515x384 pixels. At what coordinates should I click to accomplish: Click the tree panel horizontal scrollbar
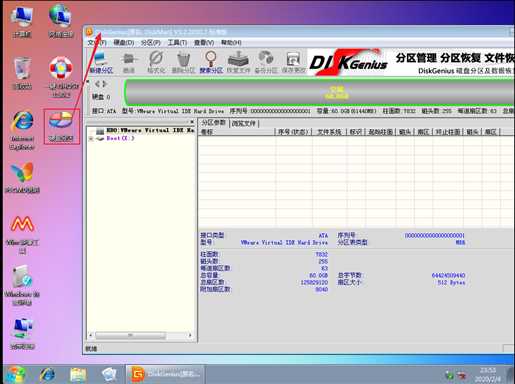[140, 335]
